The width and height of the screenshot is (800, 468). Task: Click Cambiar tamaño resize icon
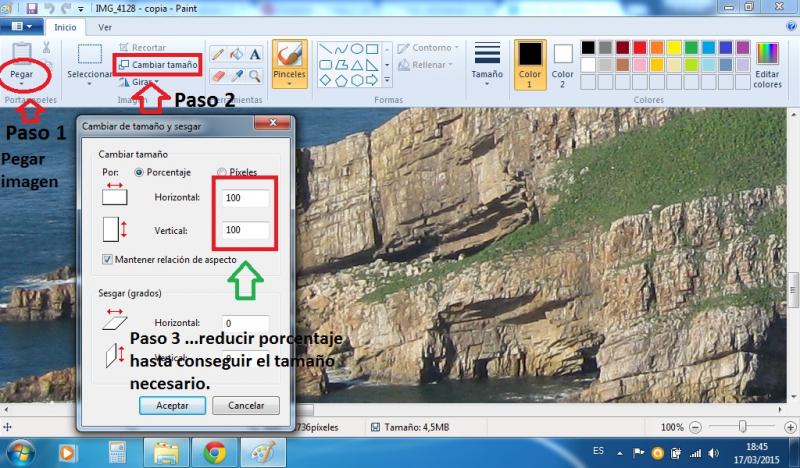124,65
